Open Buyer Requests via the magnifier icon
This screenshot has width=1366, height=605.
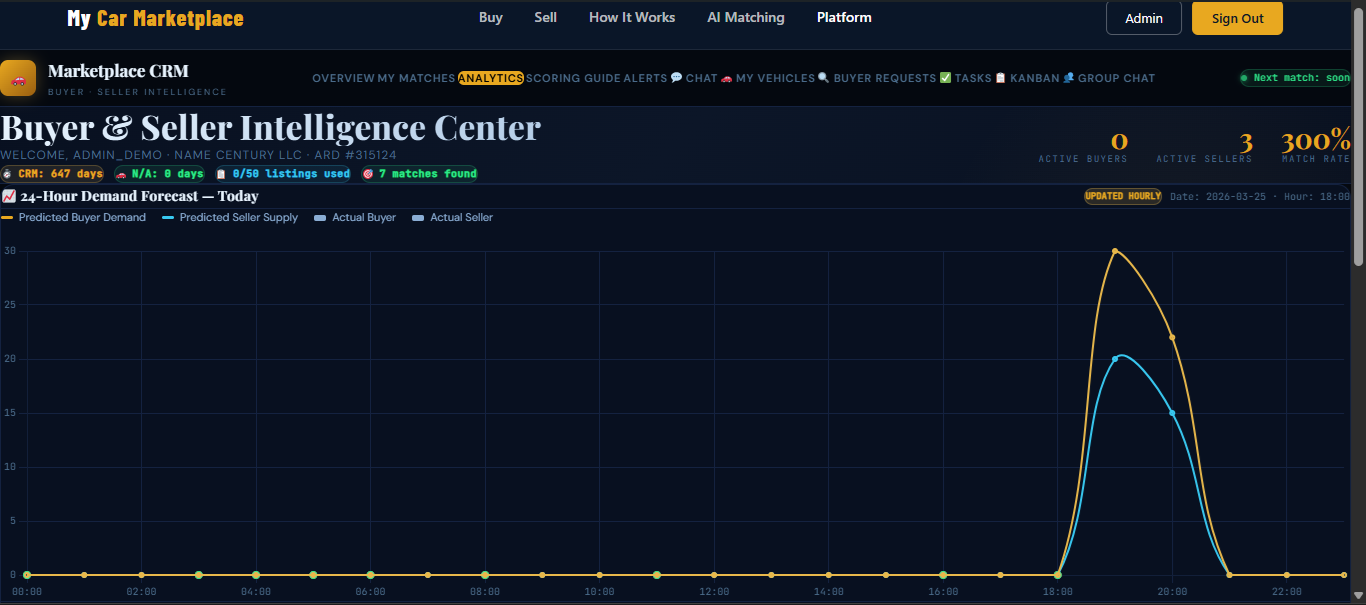click(823, 78)
